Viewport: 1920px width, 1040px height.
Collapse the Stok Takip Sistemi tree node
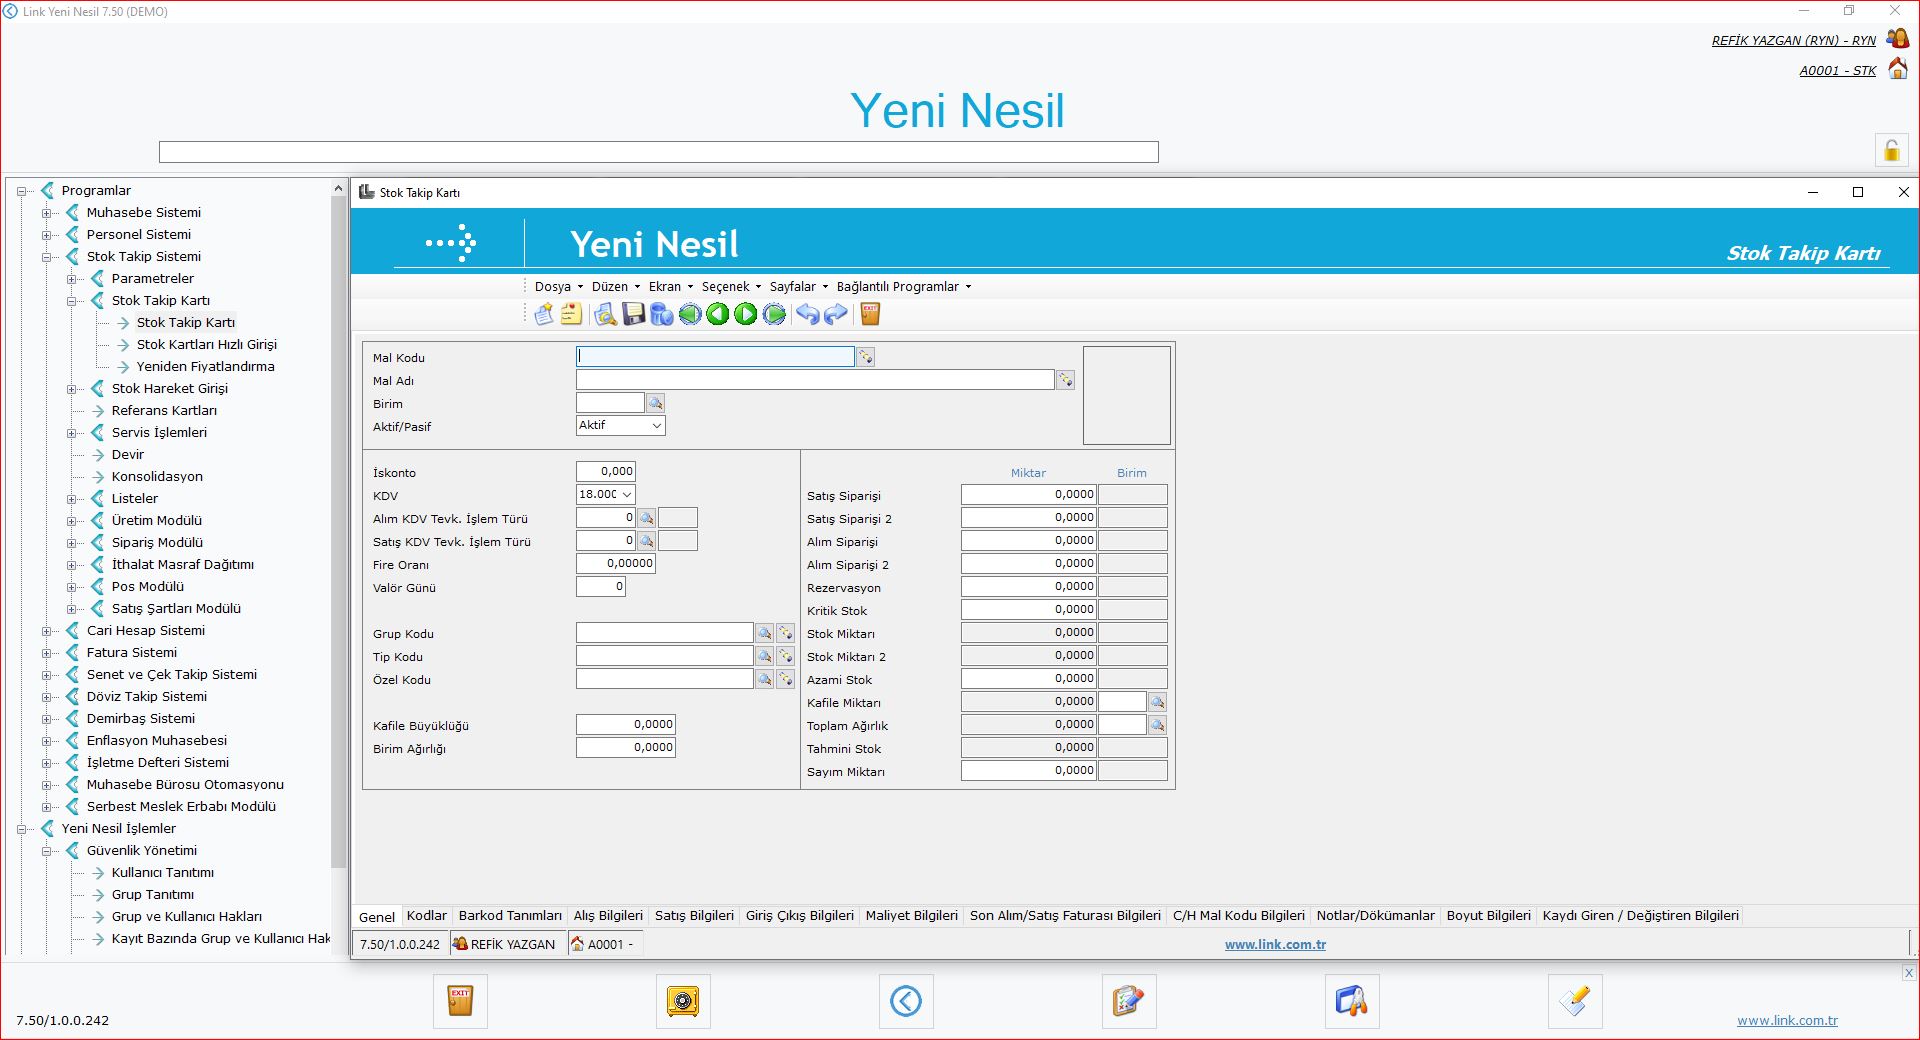point(47,257)
